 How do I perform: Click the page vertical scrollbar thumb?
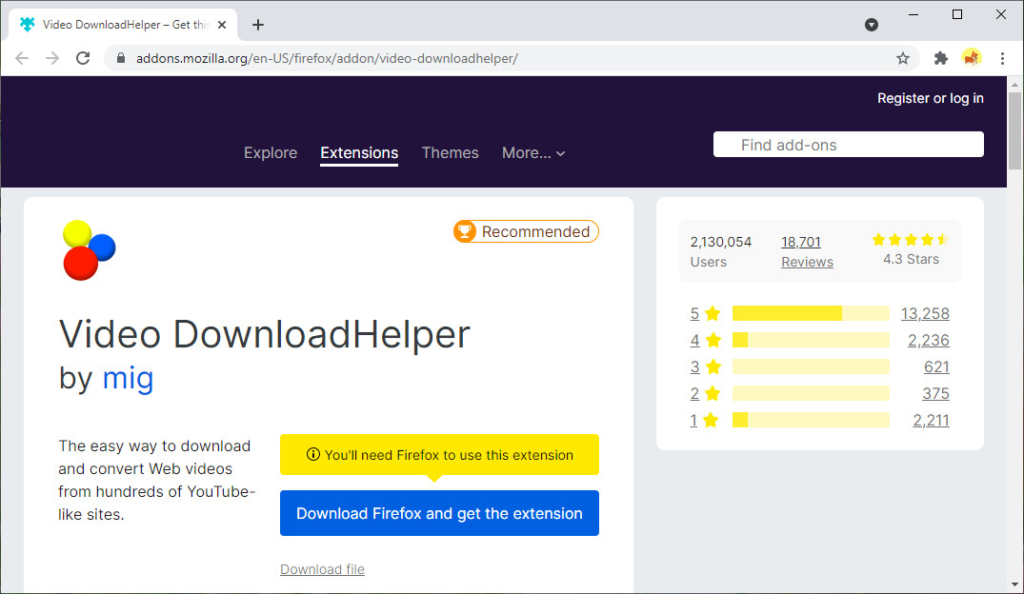[1014, 131]
